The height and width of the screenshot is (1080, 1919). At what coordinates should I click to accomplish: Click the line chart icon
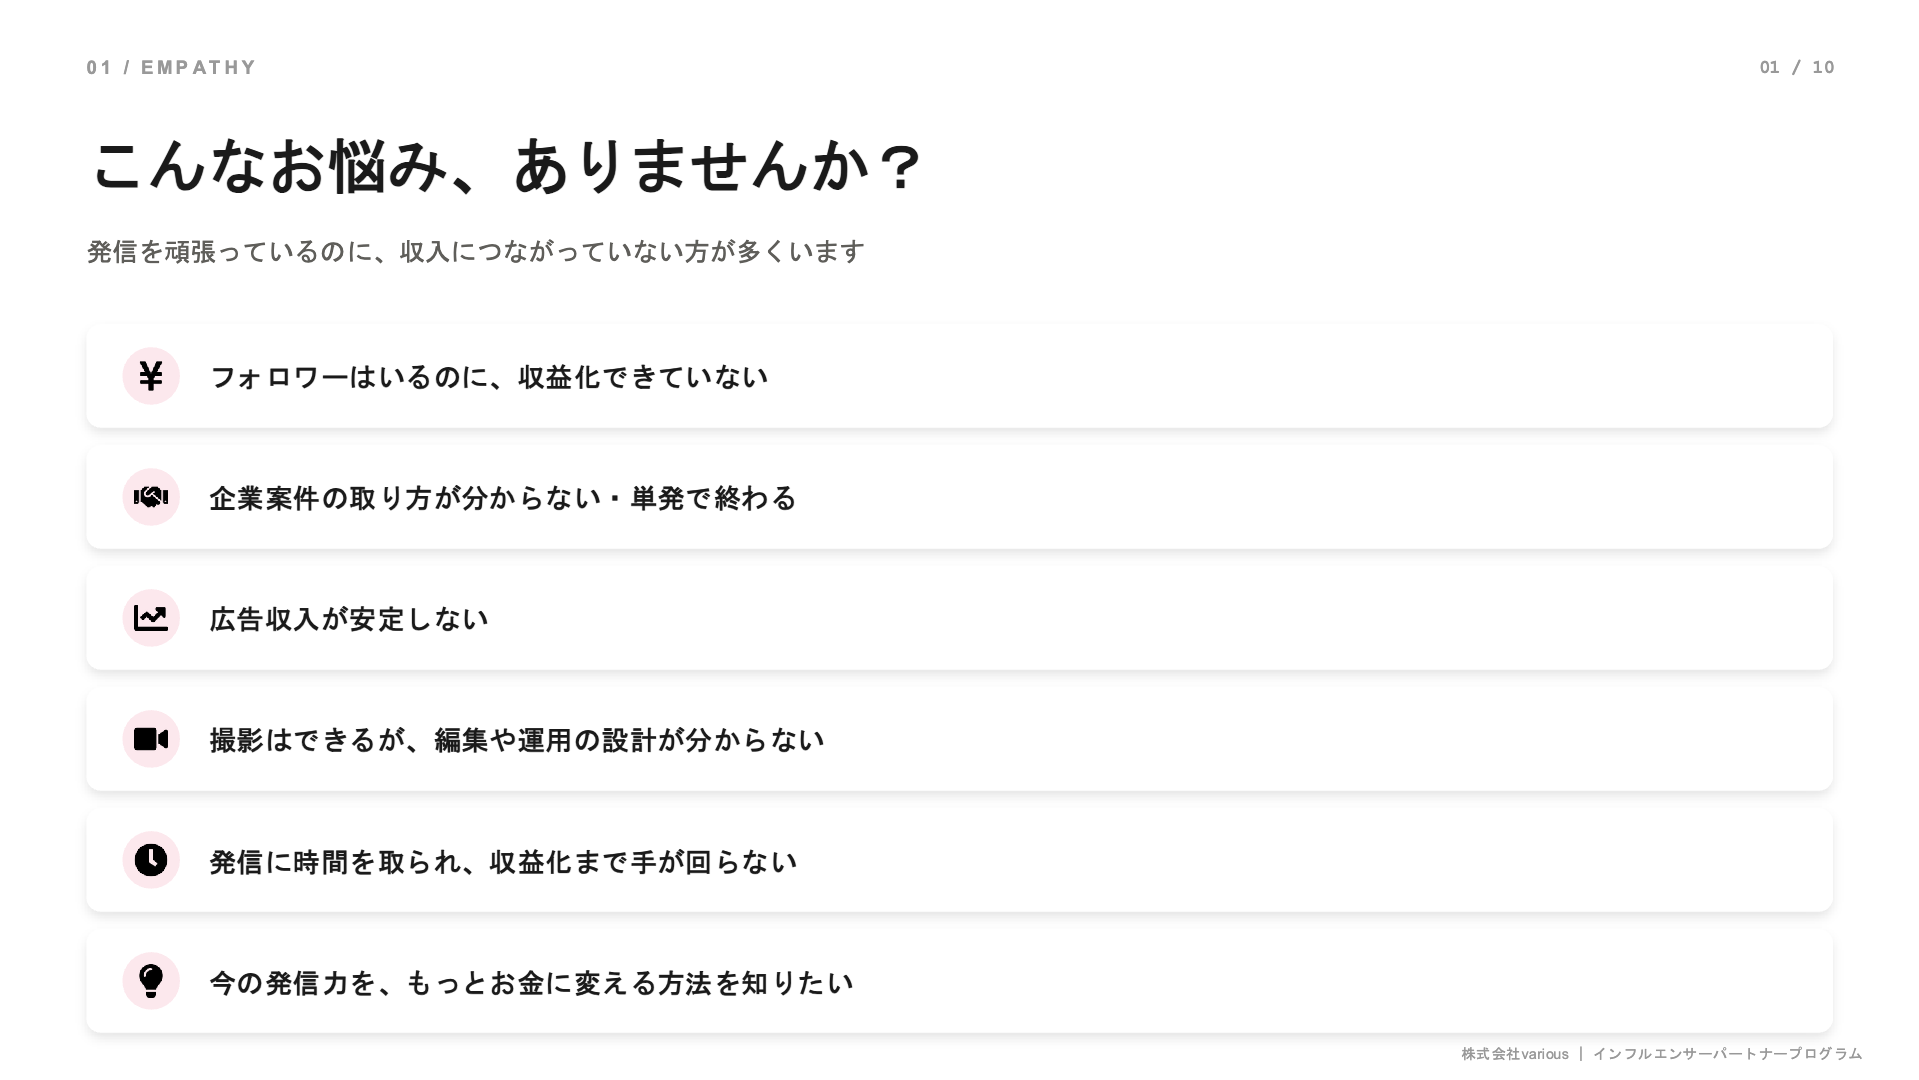tap(151, 618)
